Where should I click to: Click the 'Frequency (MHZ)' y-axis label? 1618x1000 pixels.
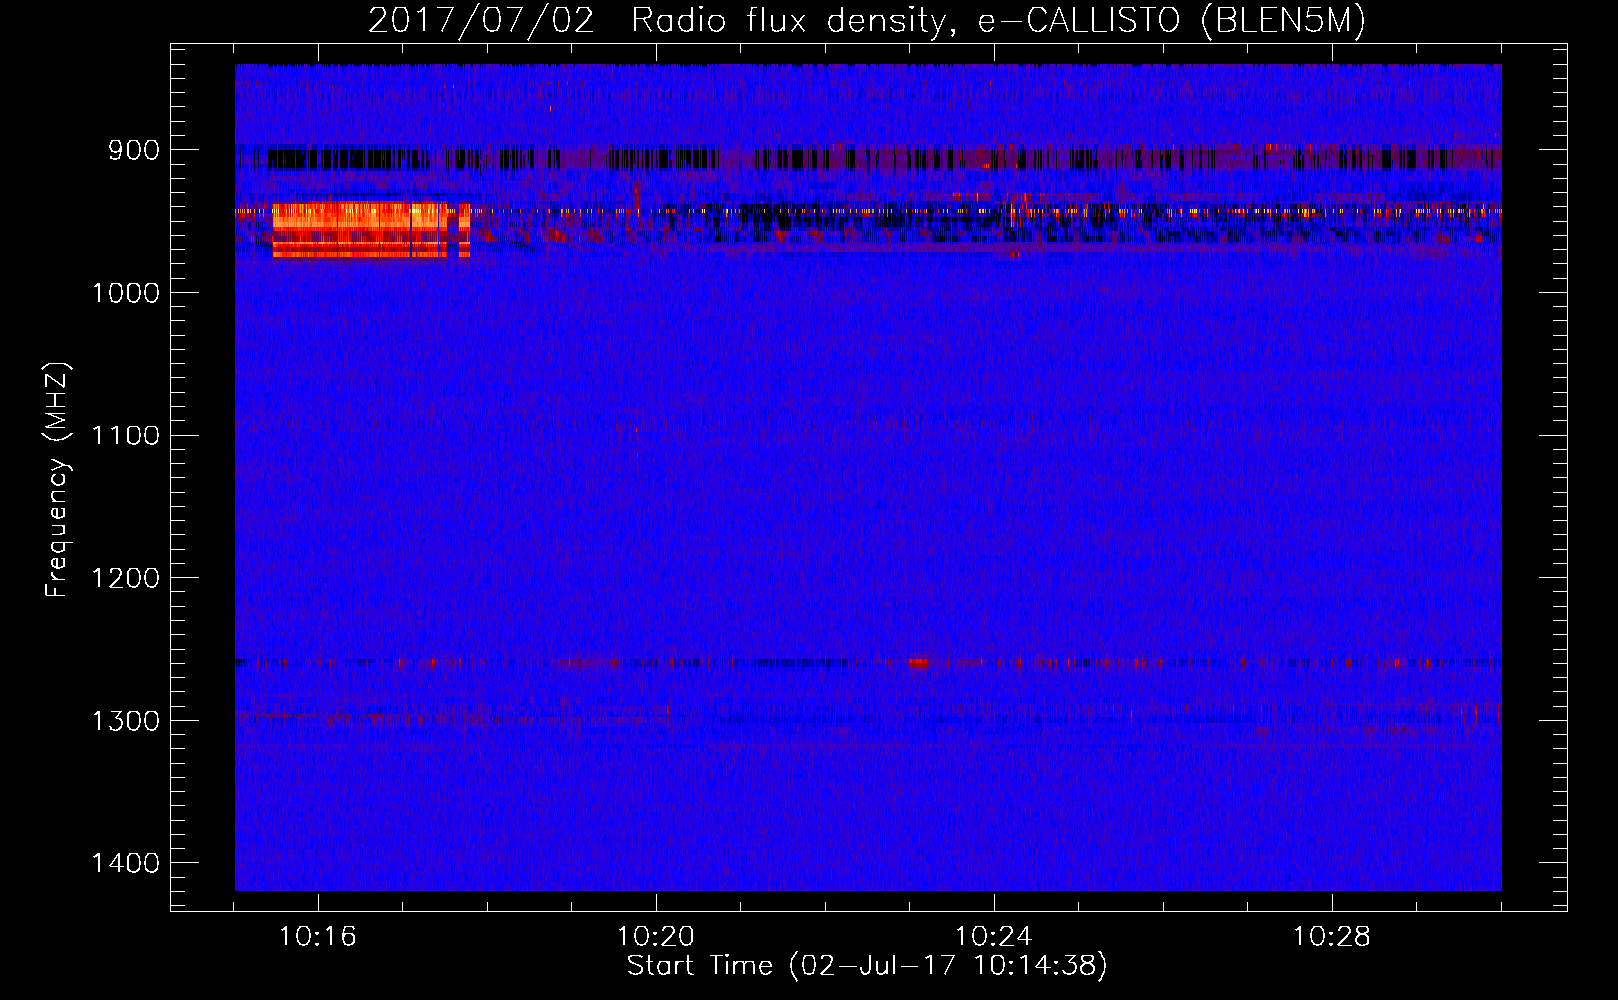click(x=57, y=480)
